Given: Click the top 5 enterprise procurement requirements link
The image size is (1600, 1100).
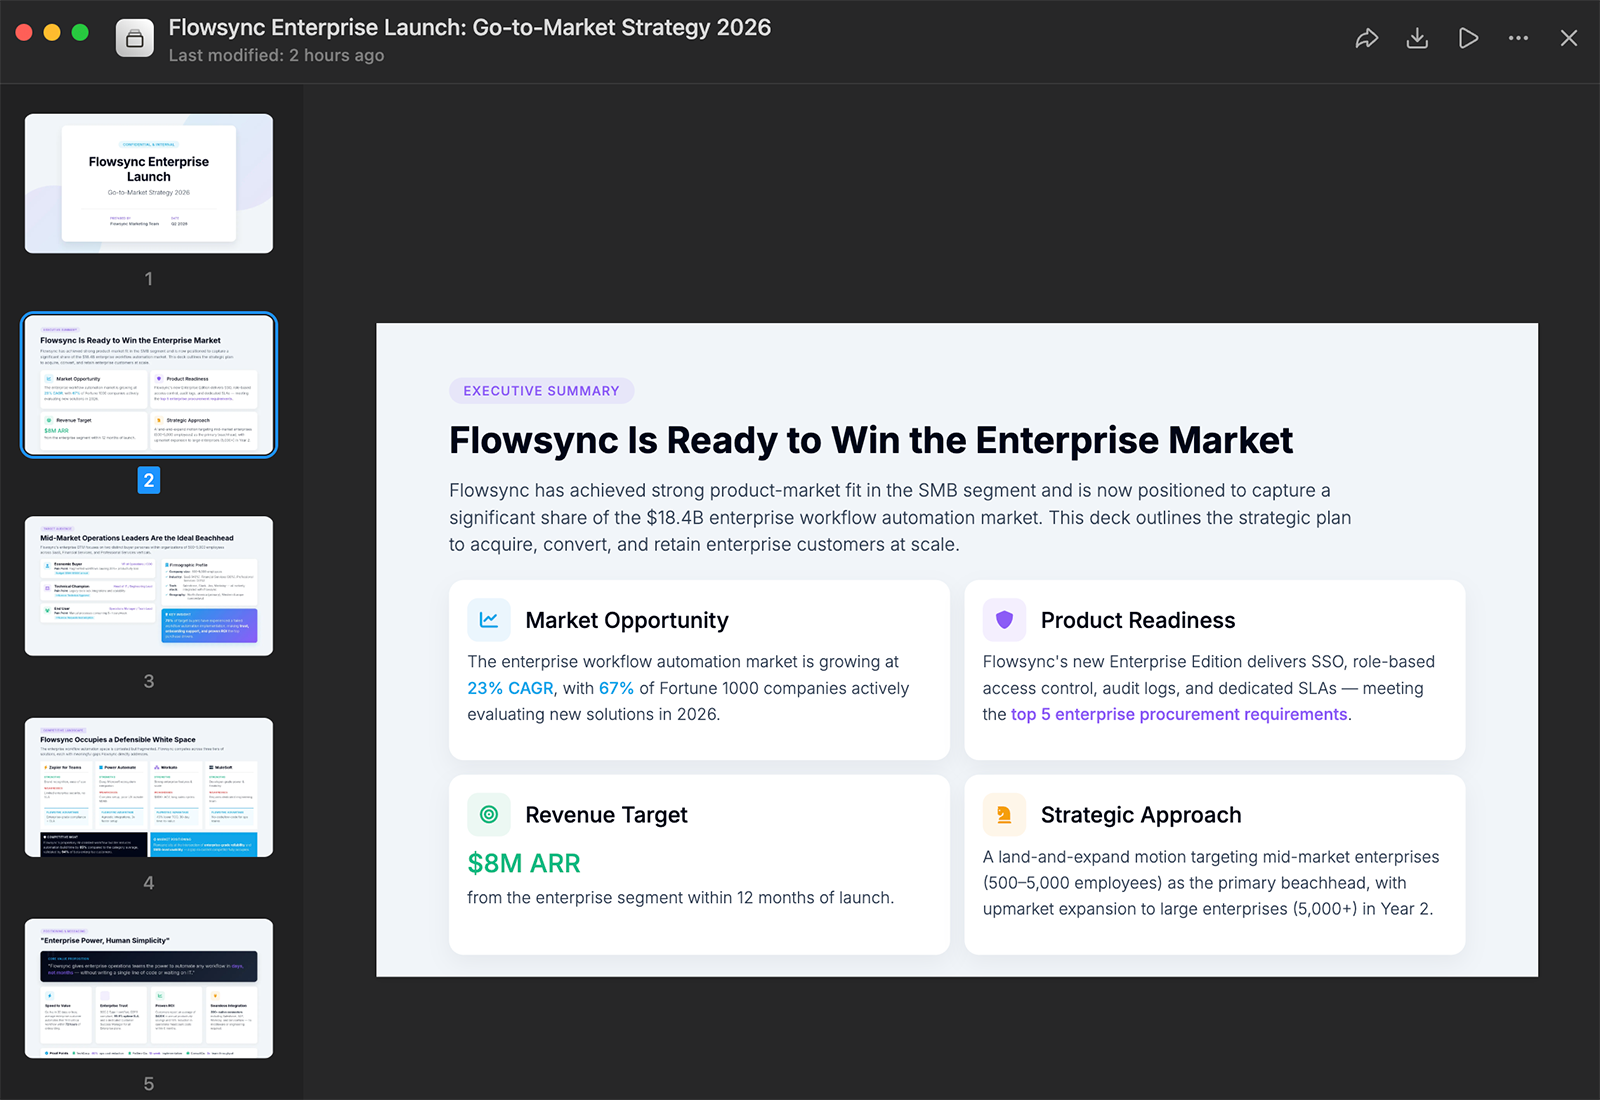Looking at the screenshot, I should point(1179,715).
